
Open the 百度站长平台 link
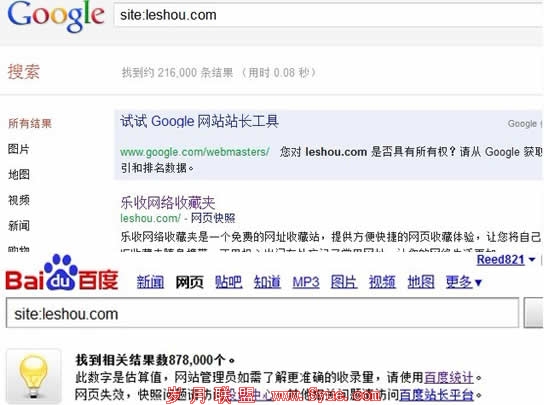pos(436,395)
